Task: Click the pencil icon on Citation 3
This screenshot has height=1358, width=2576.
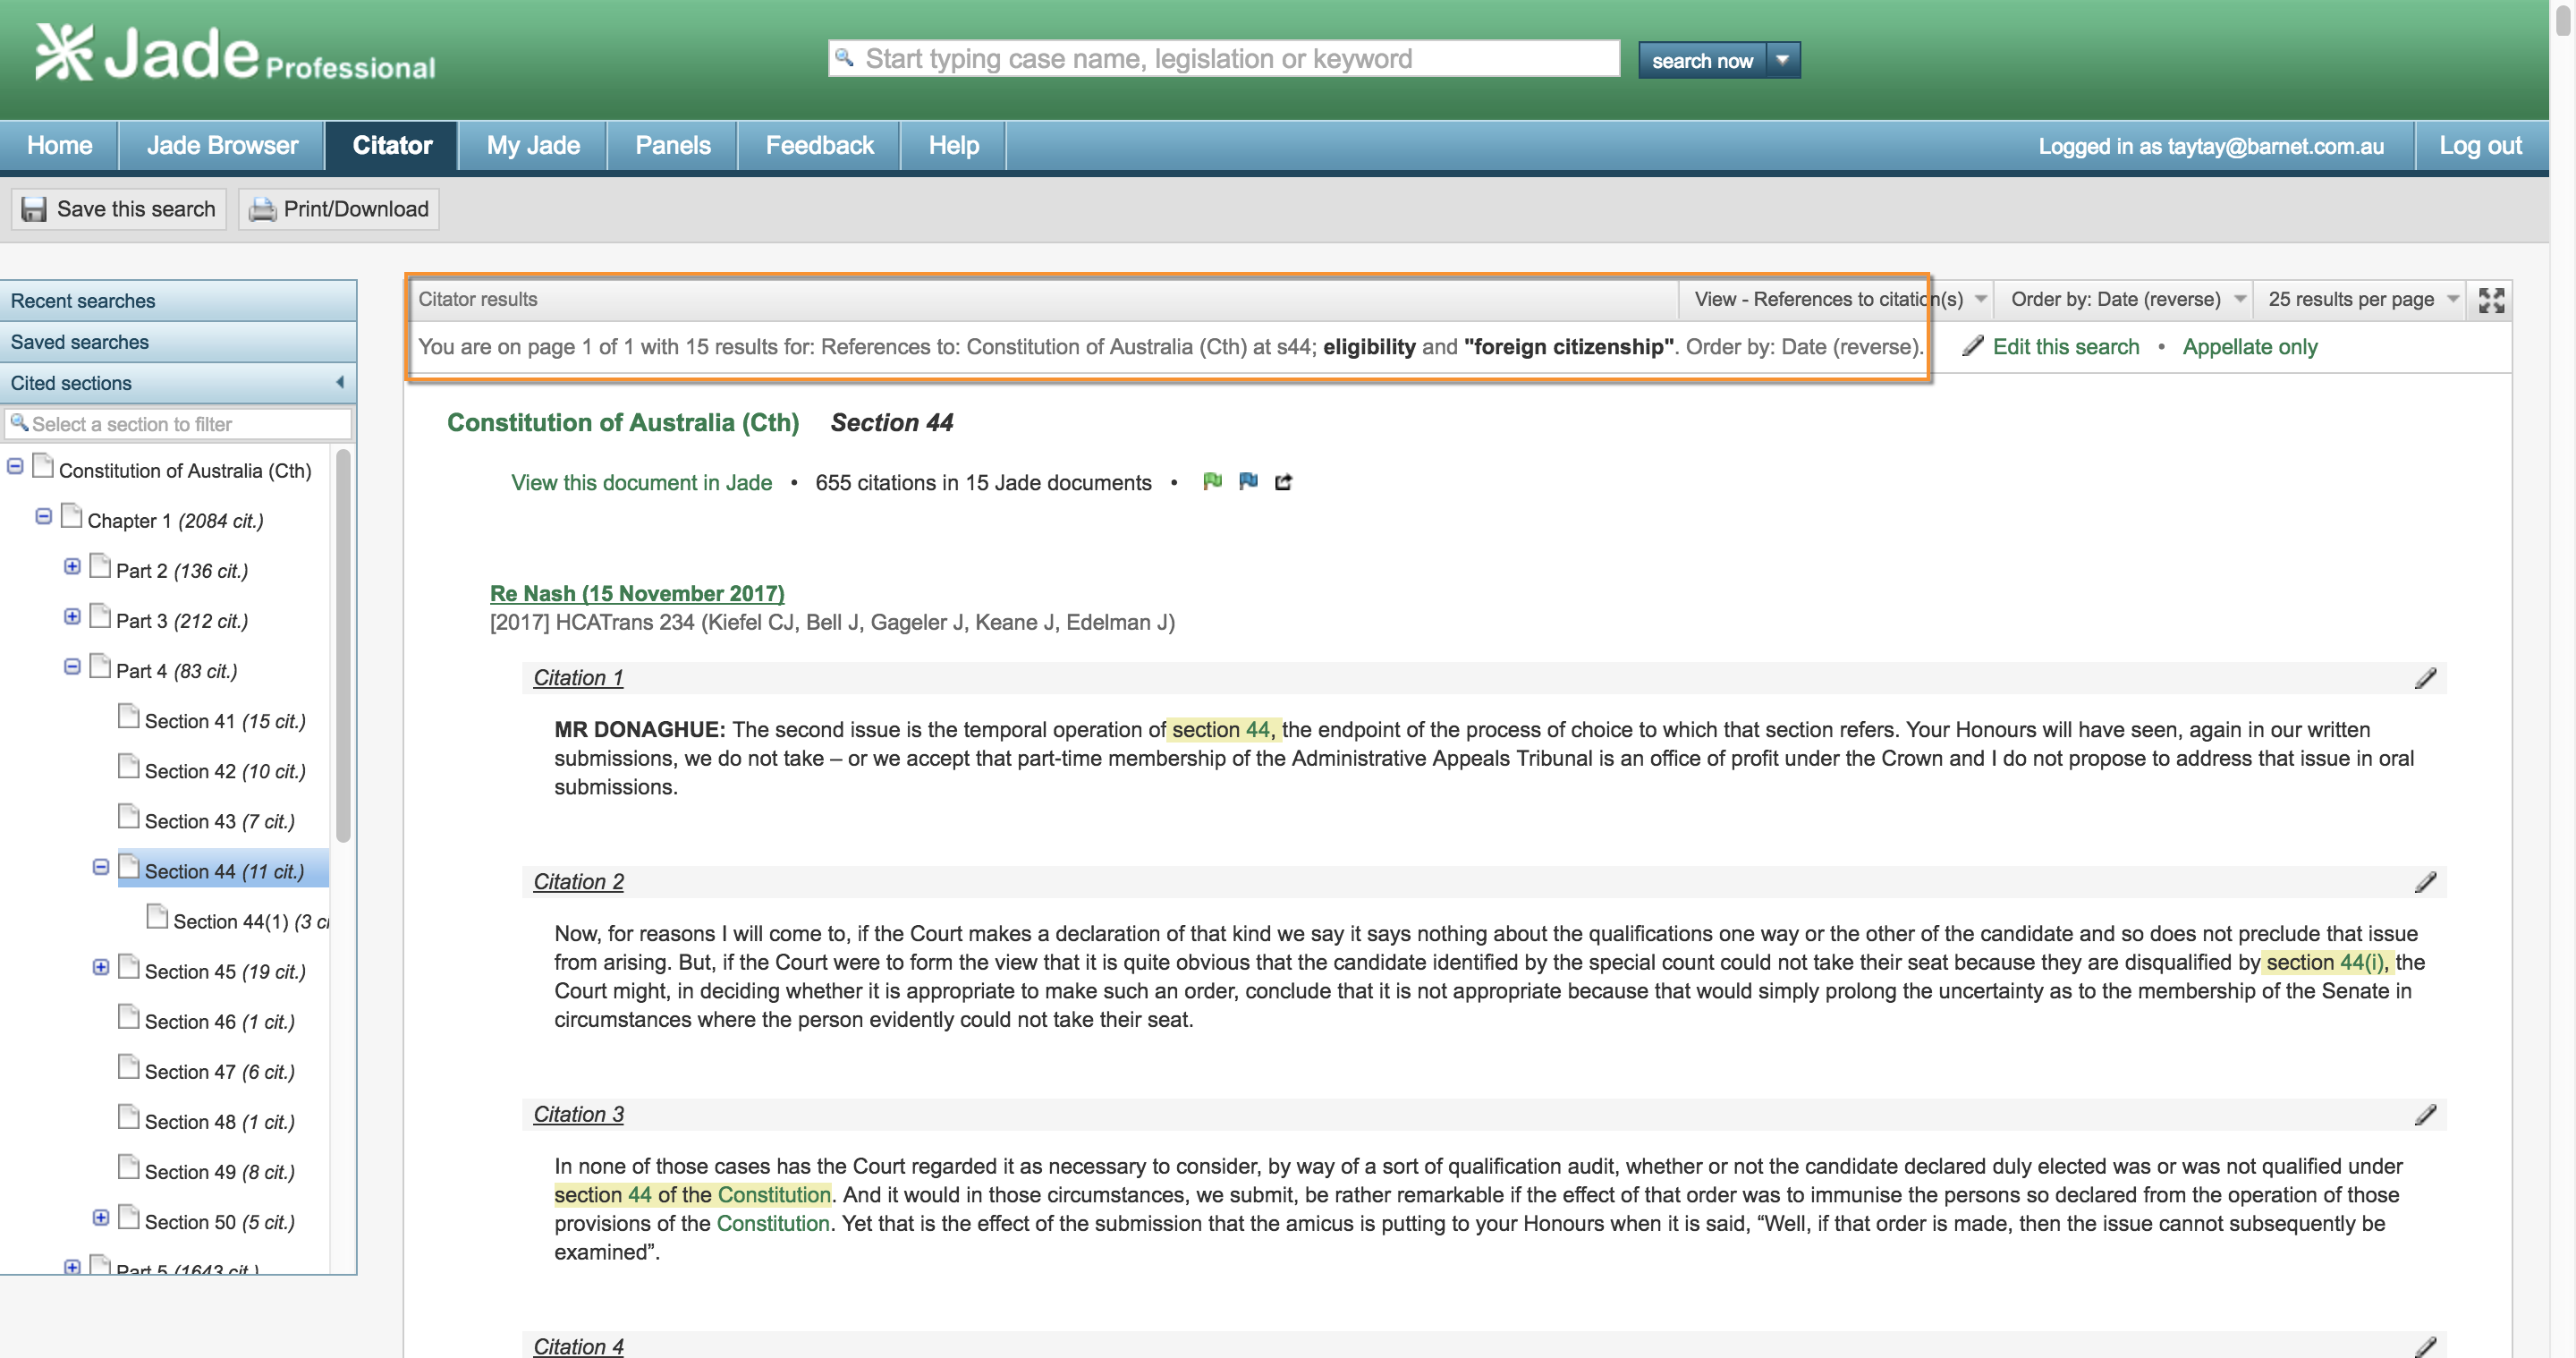Action: [2425, 1115]
